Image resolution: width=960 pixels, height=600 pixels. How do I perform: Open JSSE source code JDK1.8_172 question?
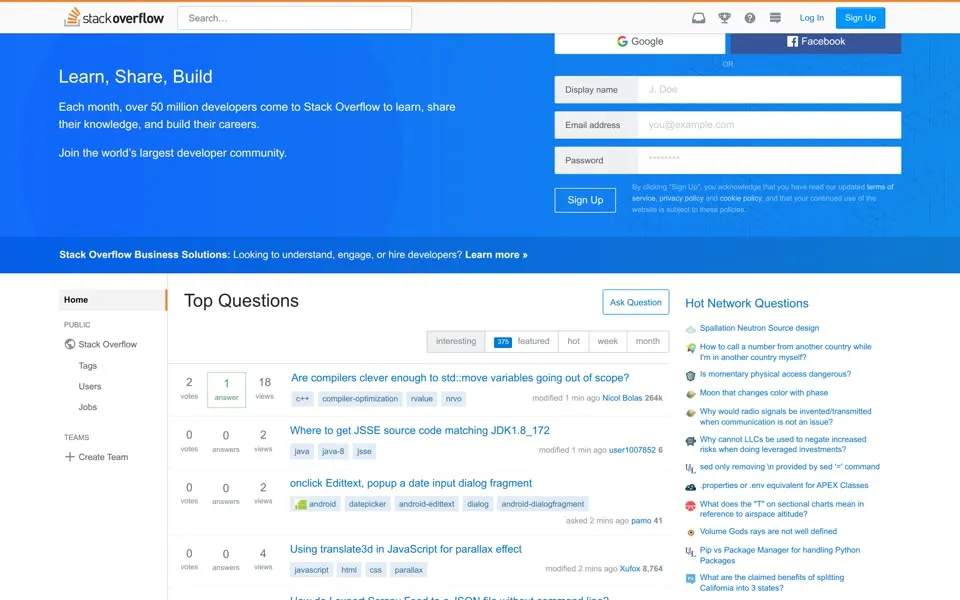pyautogui.click(x=419, y=430)
